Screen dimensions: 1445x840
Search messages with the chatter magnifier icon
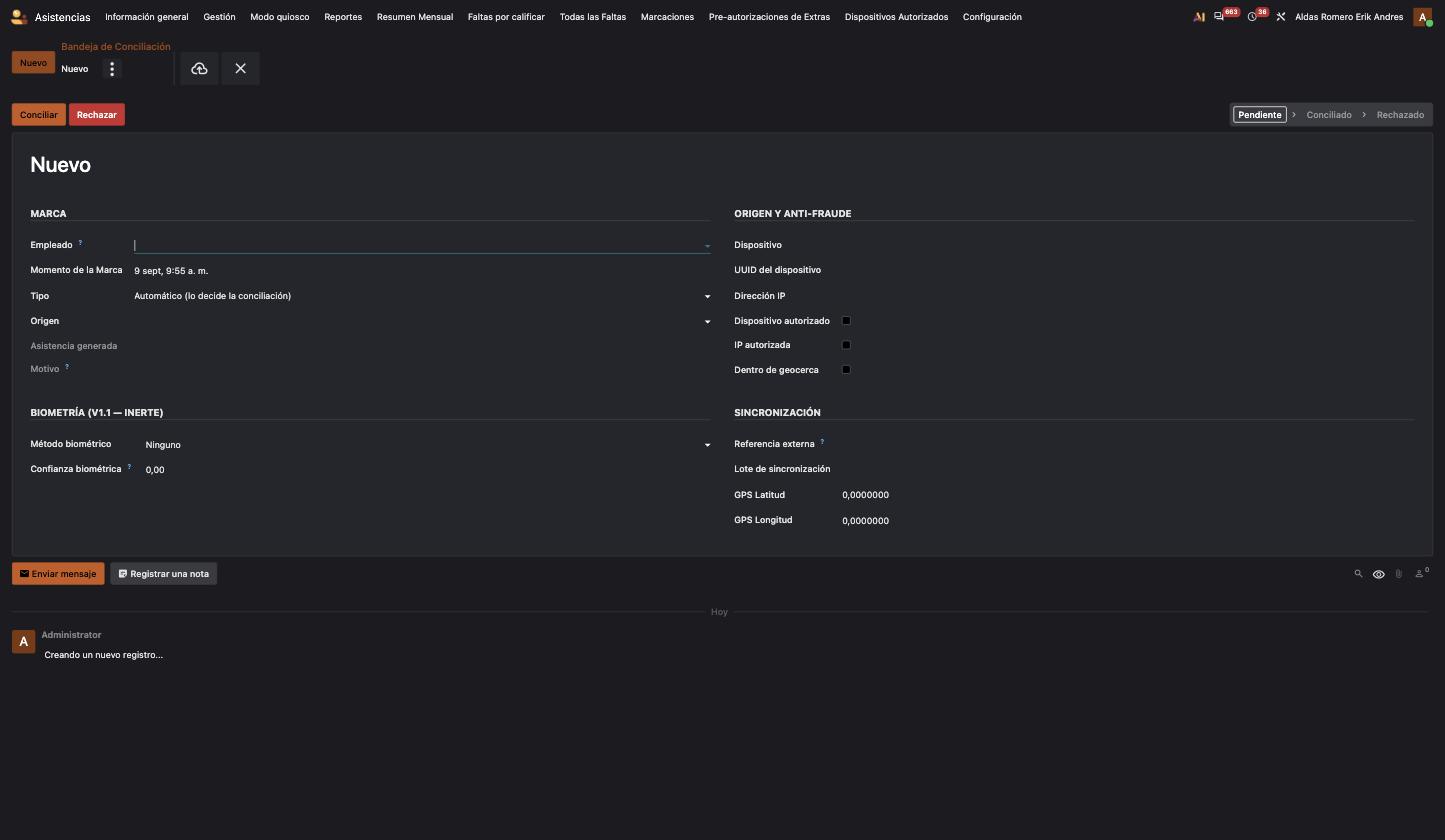1358,574
